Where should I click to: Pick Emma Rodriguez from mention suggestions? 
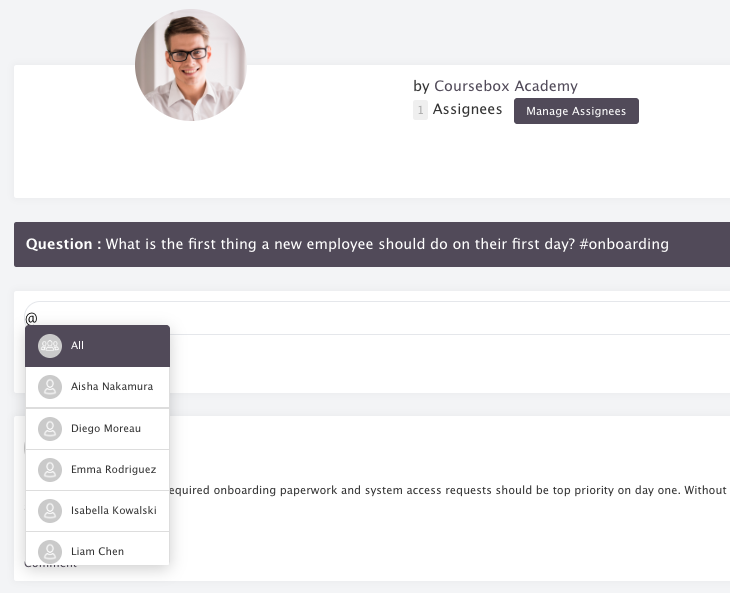pos(97,470)
